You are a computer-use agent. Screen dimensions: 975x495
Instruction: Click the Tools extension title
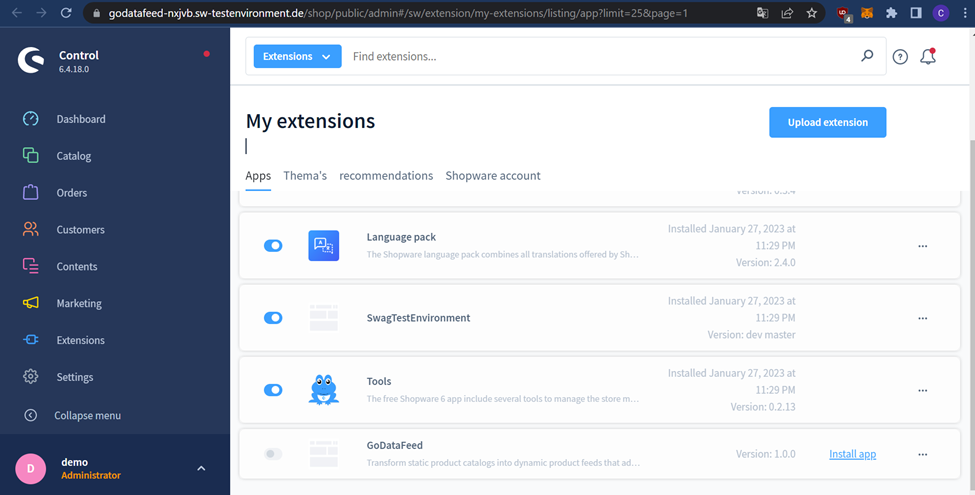(x=379, y=381)
